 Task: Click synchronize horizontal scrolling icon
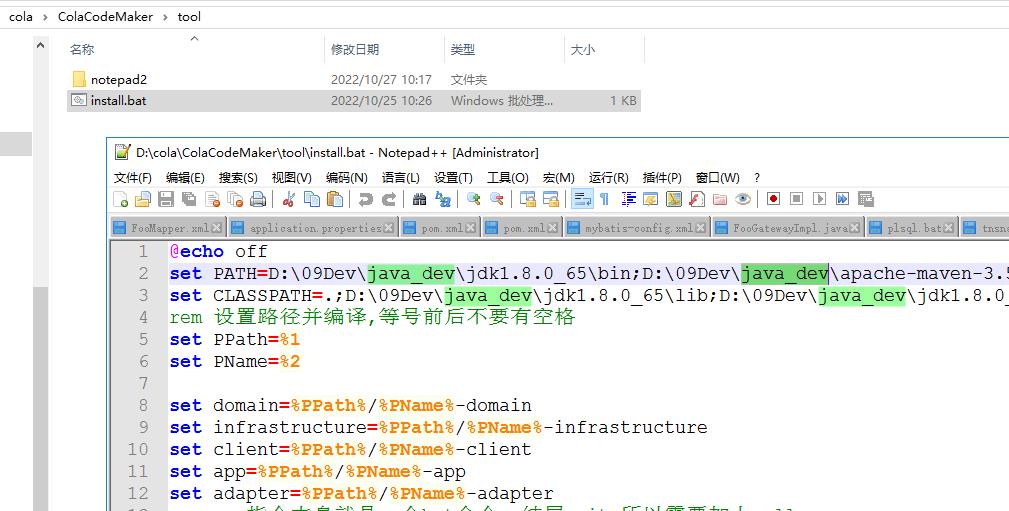[551, 200]
